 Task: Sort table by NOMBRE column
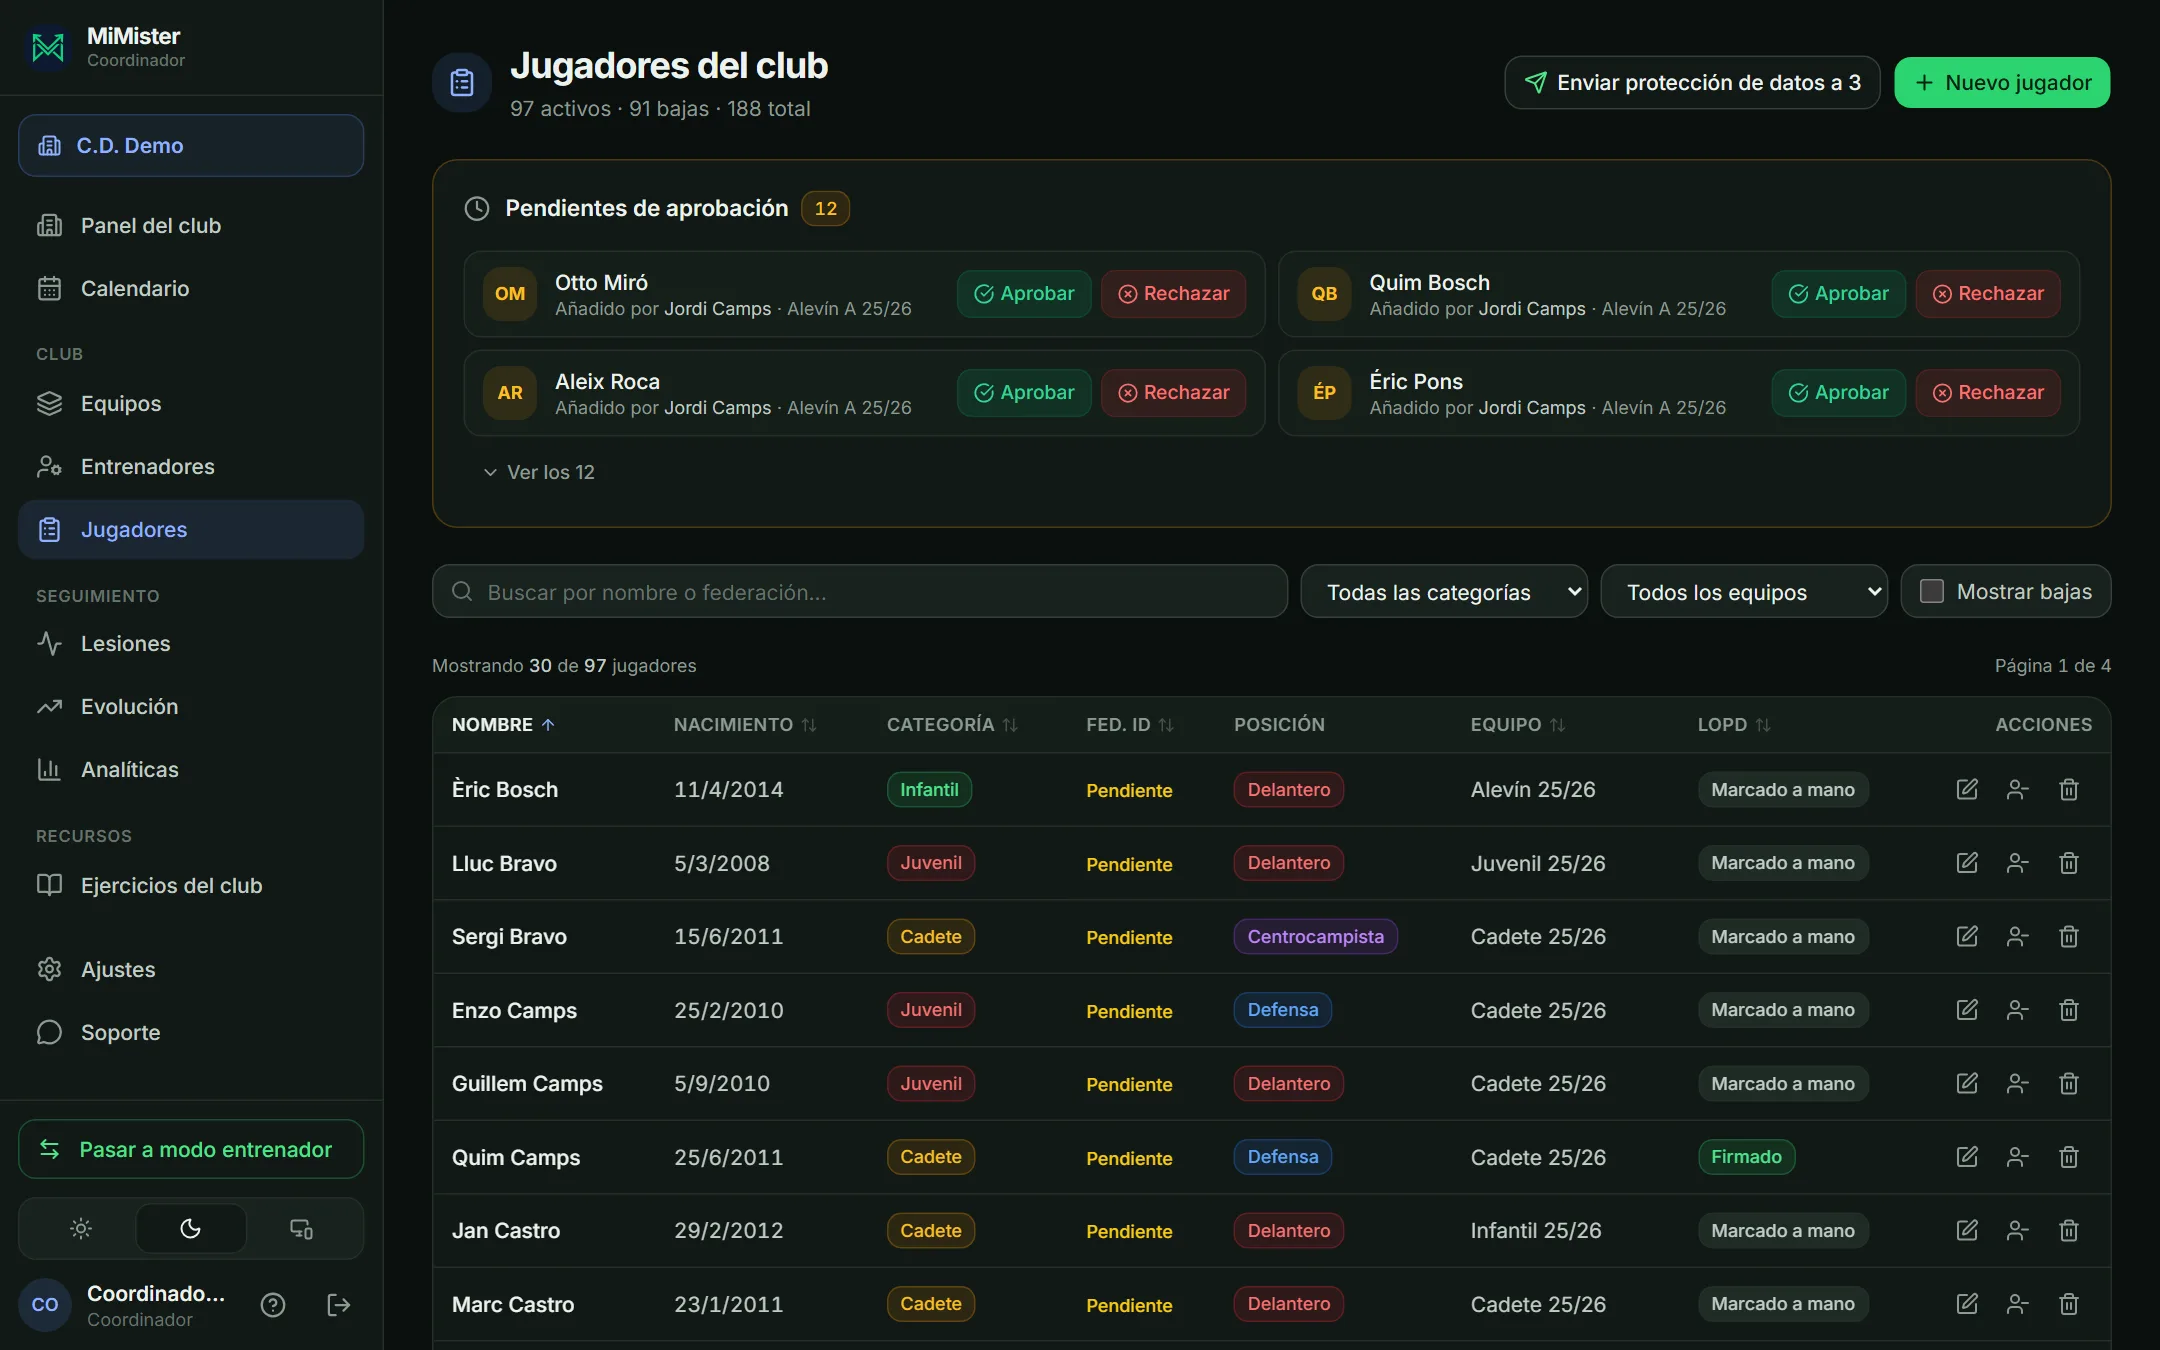coord(503,725)
